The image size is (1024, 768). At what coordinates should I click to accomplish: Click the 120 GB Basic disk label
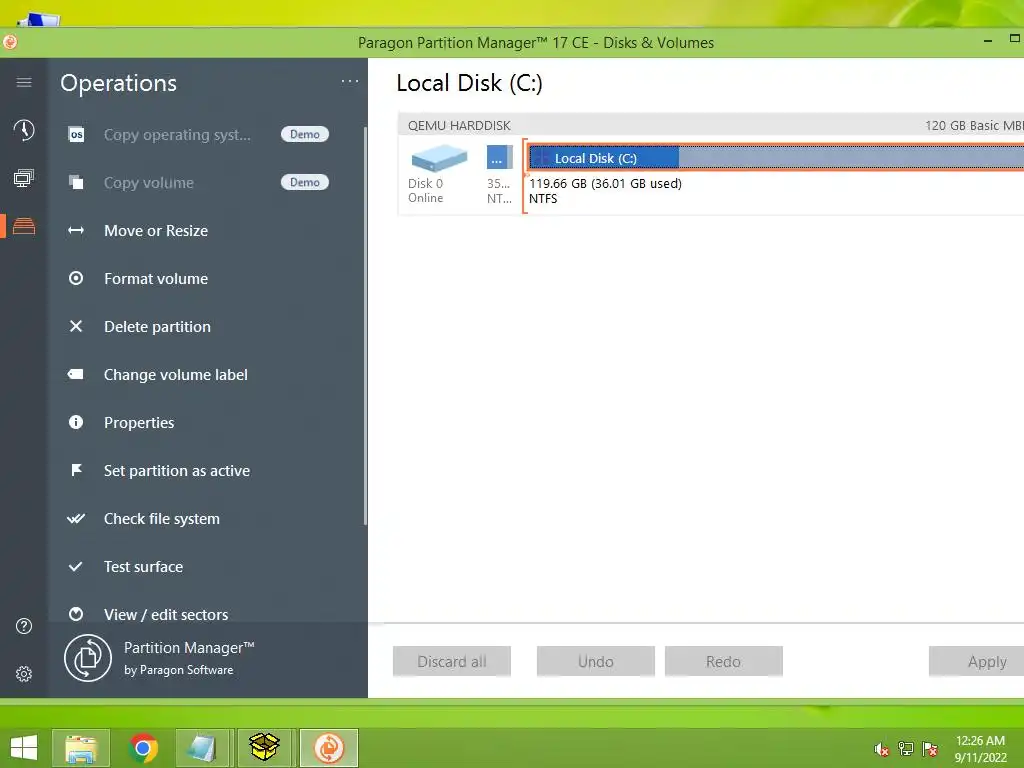pyautogui.click(x=974, y=125)
